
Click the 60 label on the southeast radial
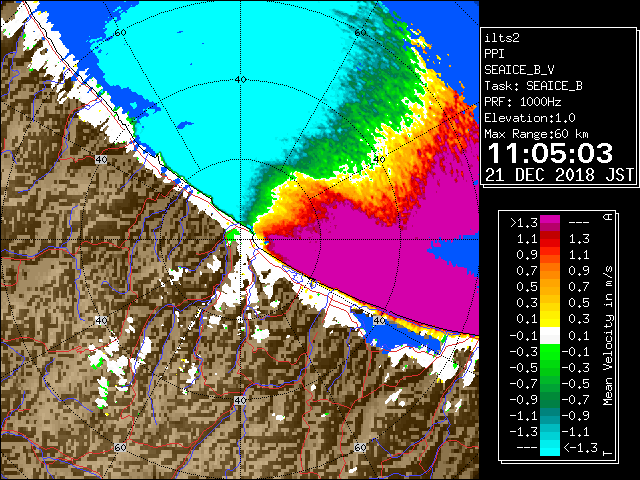pos(360,447)
